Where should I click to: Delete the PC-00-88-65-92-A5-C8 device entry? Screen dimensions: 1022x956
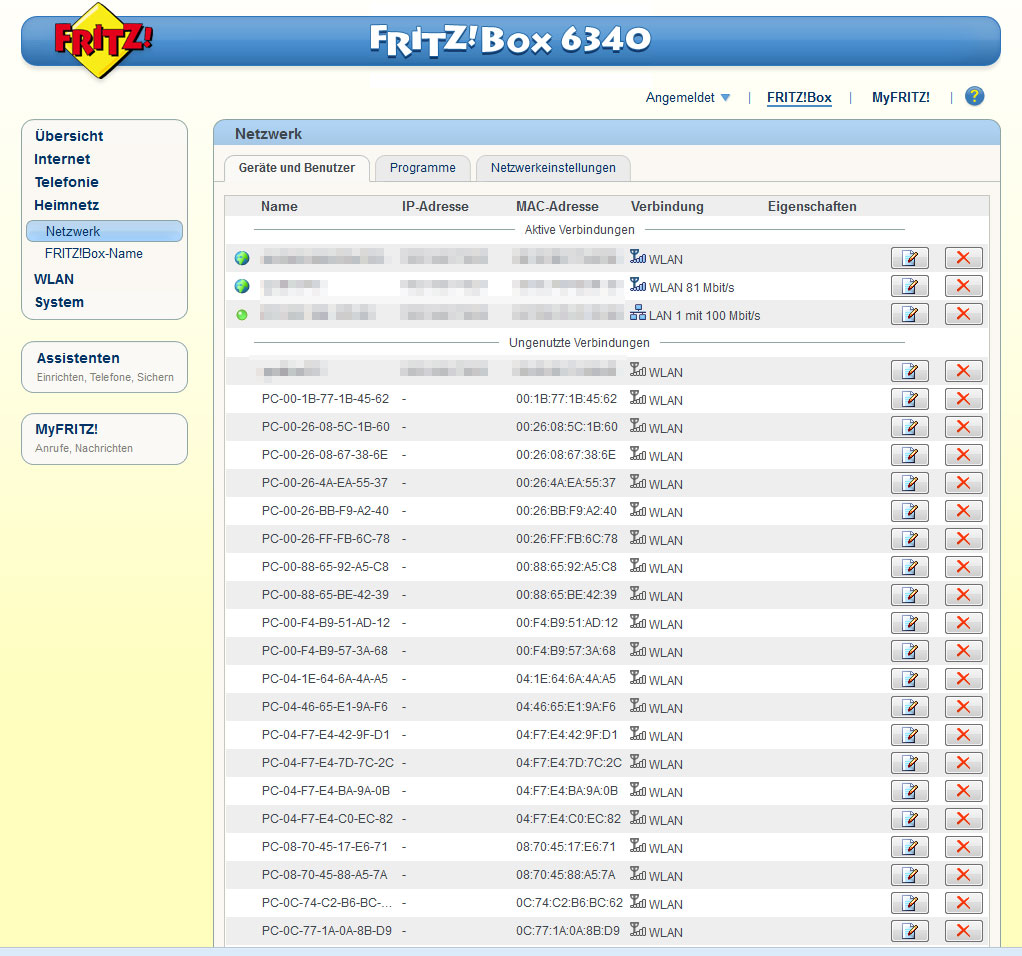click(963, 567)
